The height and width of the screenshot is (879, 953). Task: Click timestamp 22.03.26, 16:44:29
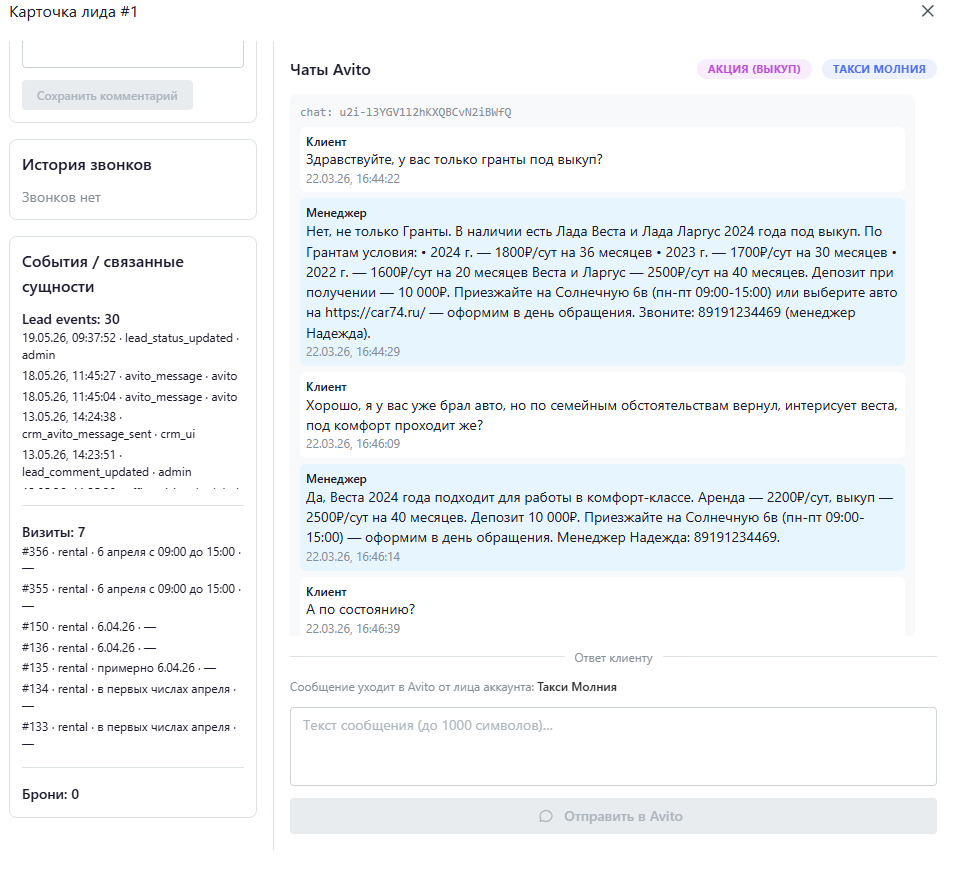(x=353, y=352)
